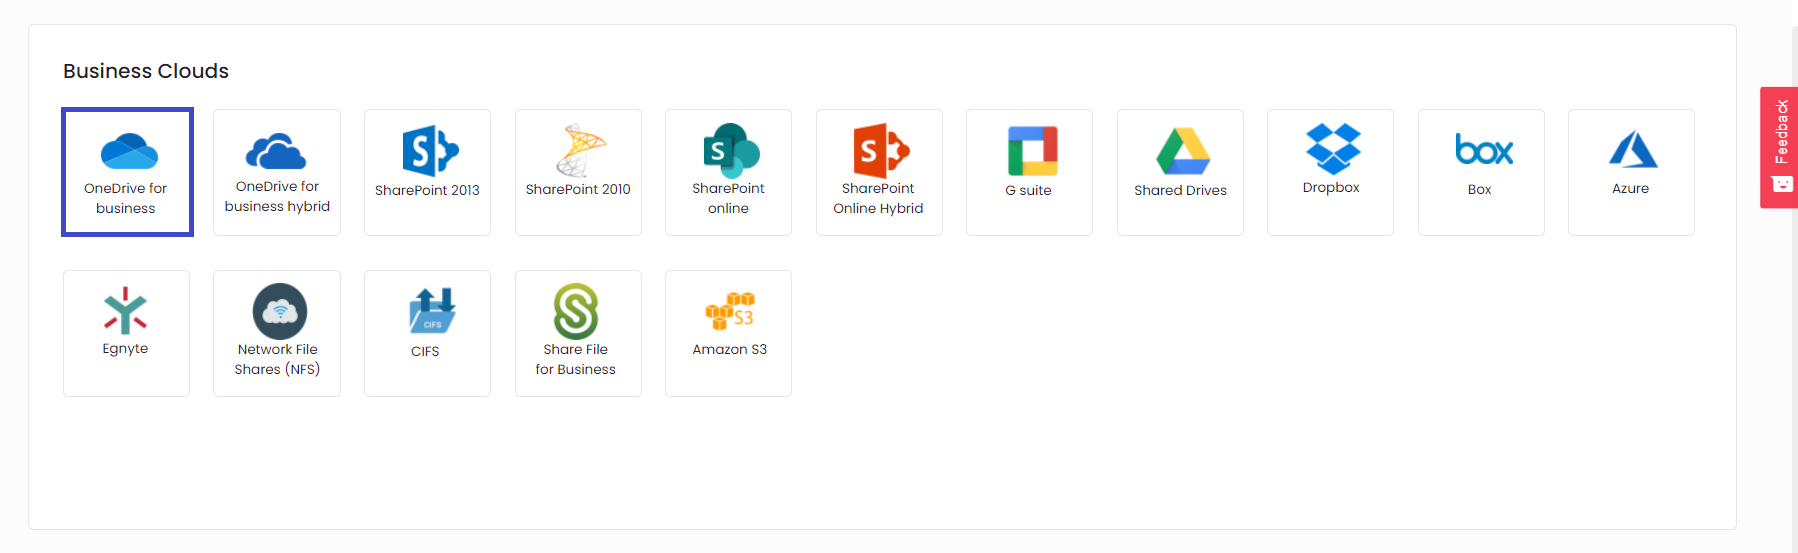Click the "Business Clouds" heading
Viewport: 1798px width, 553px height.
[x=146, y=71]
